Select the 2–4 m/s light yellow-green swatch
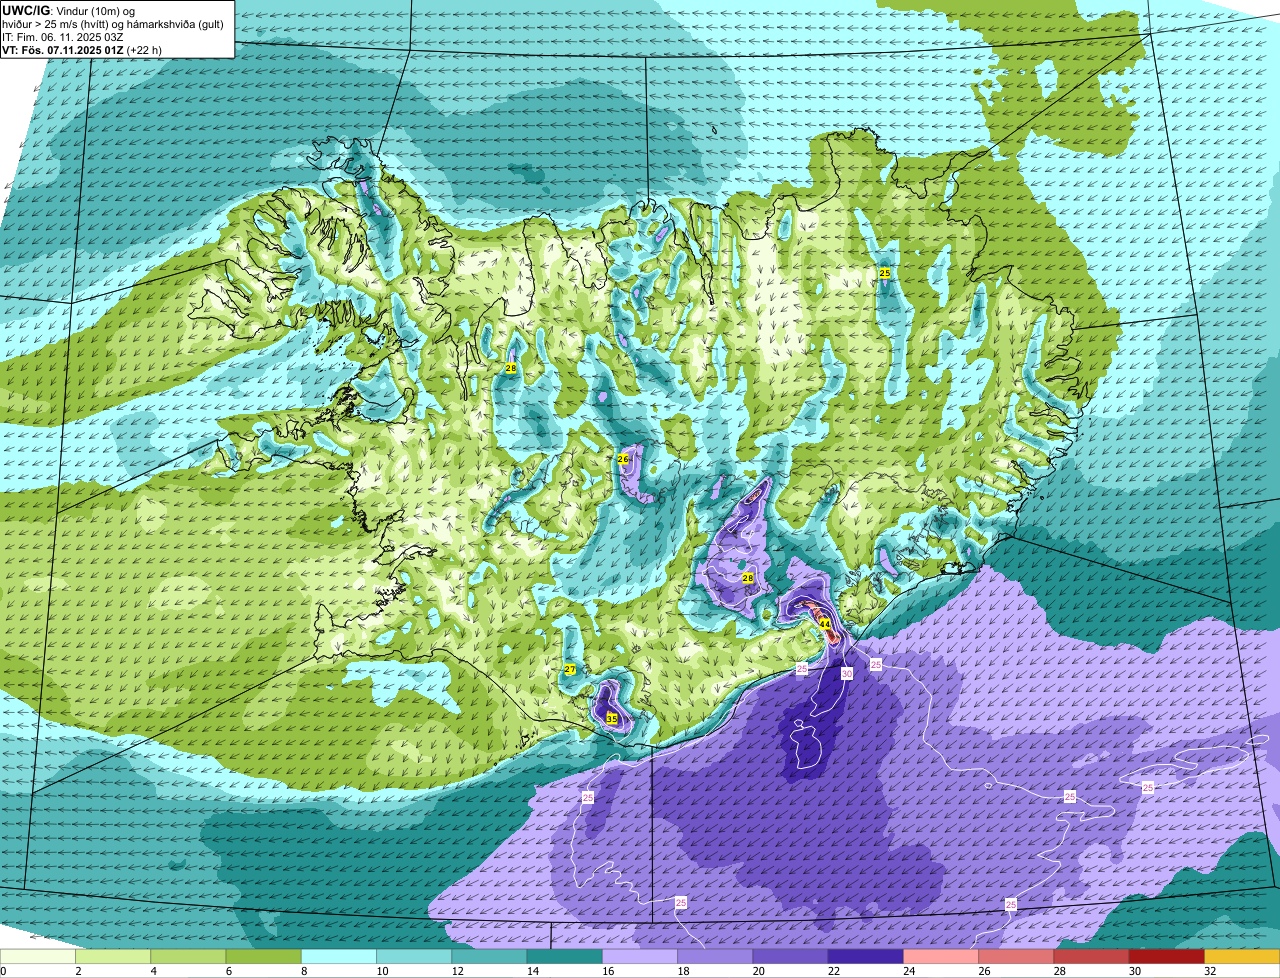This screenshot has height=978, width=1280. click(x=113, y=956)
